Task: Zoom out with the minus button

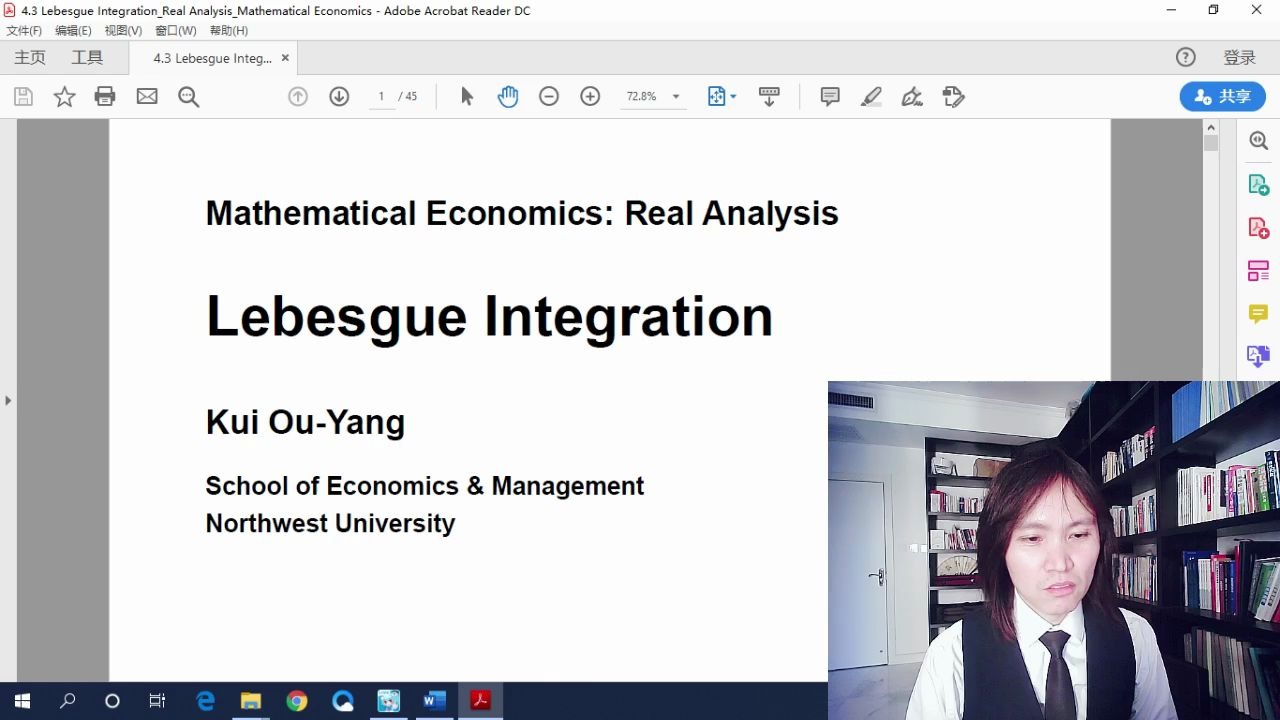Action: 549,97
